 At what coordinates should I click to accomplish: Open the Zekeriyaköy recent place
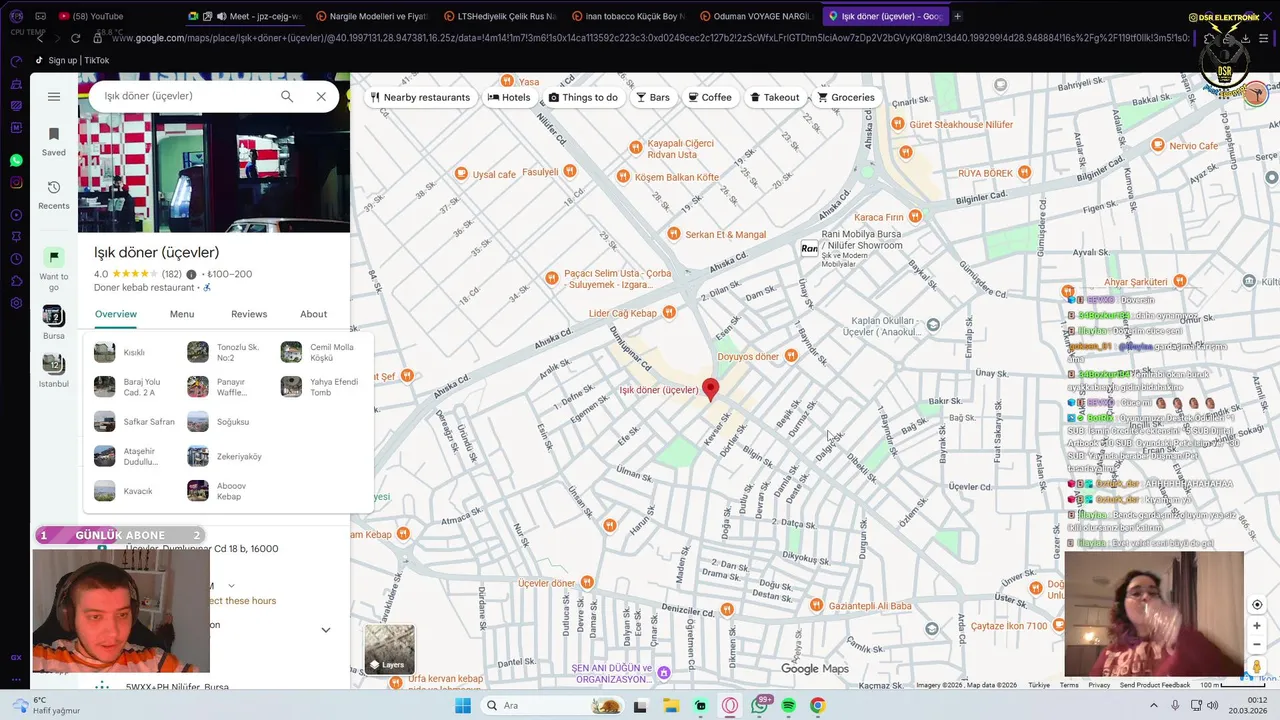[x=225, y=456]
